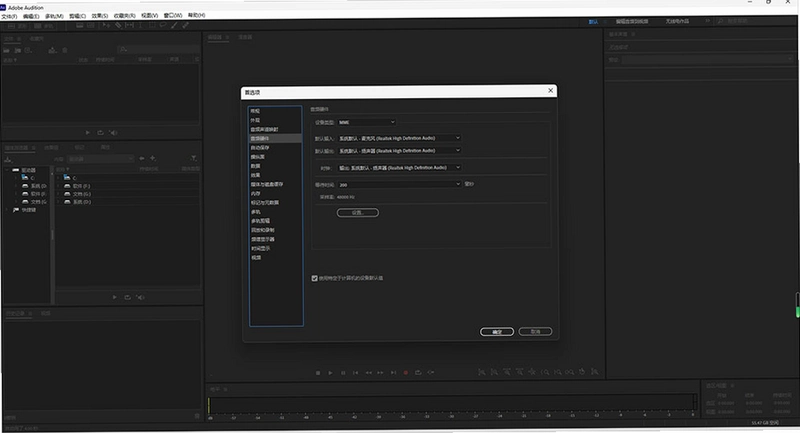Open the 编辑(E) menu
This screenshot has height=433, width=800.
[31, 16]
